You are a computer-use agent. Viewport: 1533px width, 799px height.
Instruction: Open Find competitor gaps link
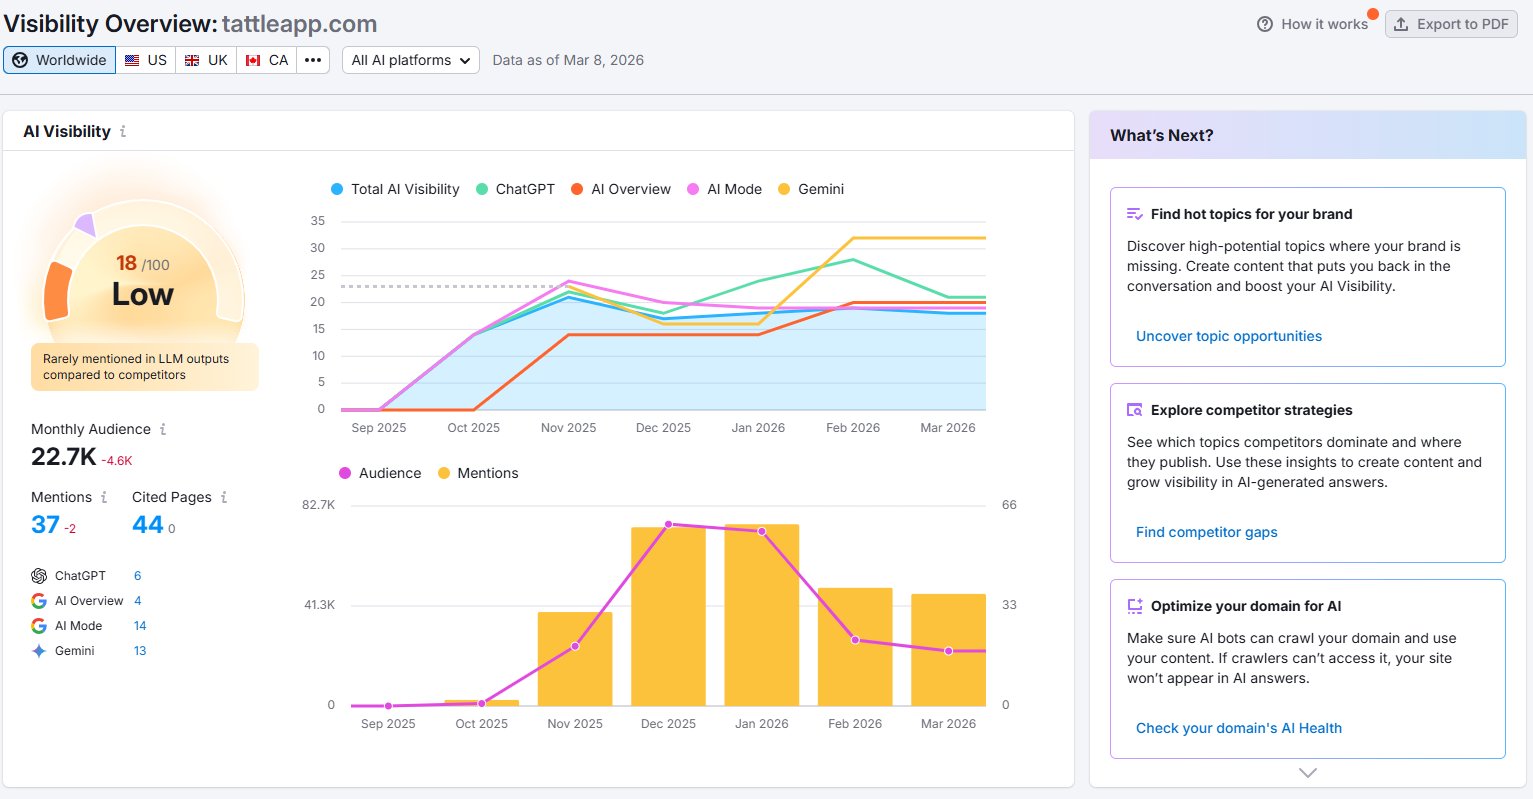click(x=1207, y=532)
